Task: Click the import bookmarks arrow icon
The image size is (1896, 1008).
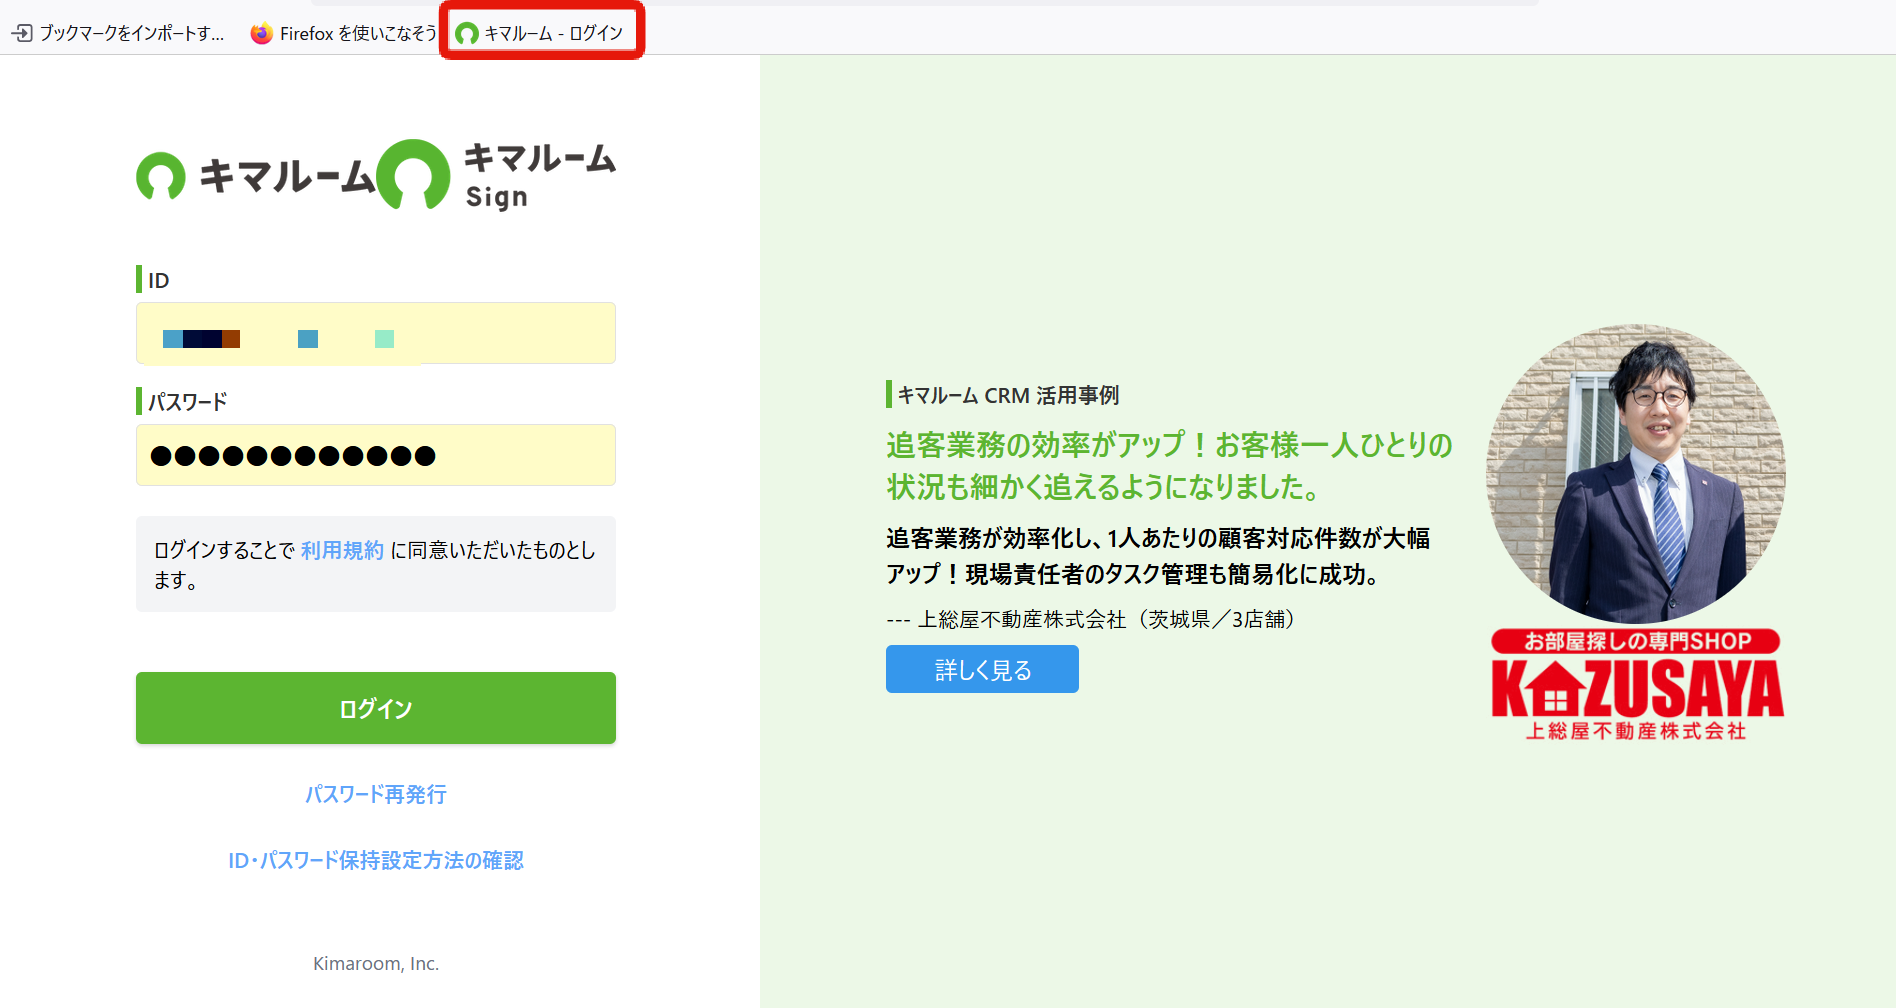Action: coord(21,33)
